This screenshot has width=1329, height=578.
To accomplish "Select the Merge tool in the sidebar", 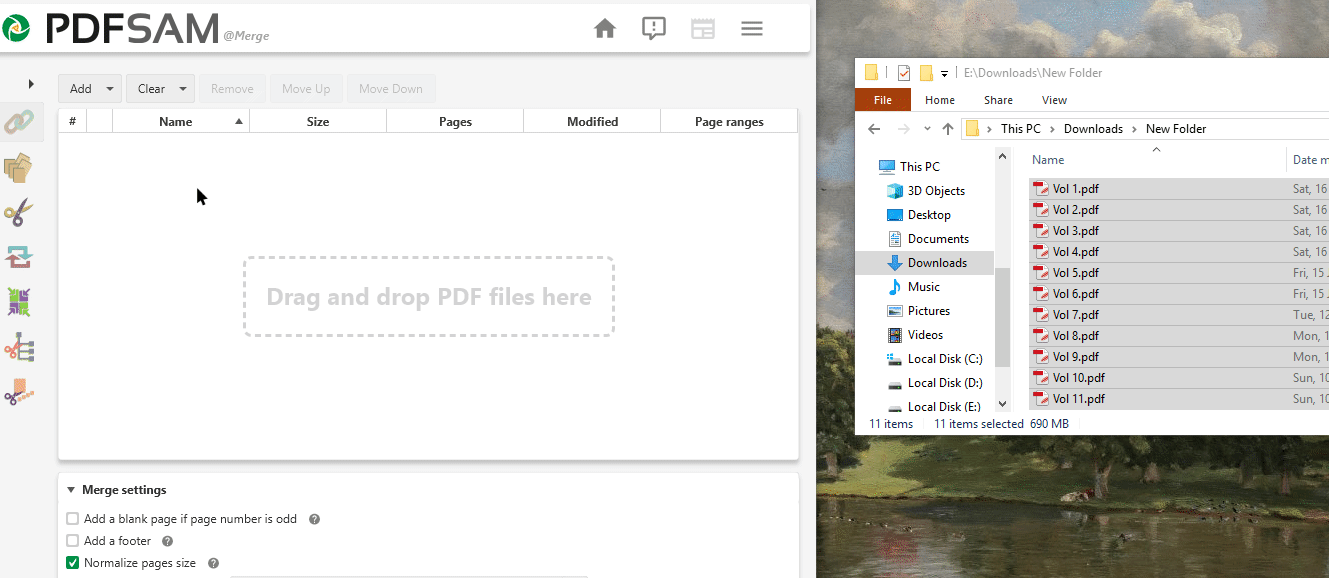I will [x=20, y=122].
